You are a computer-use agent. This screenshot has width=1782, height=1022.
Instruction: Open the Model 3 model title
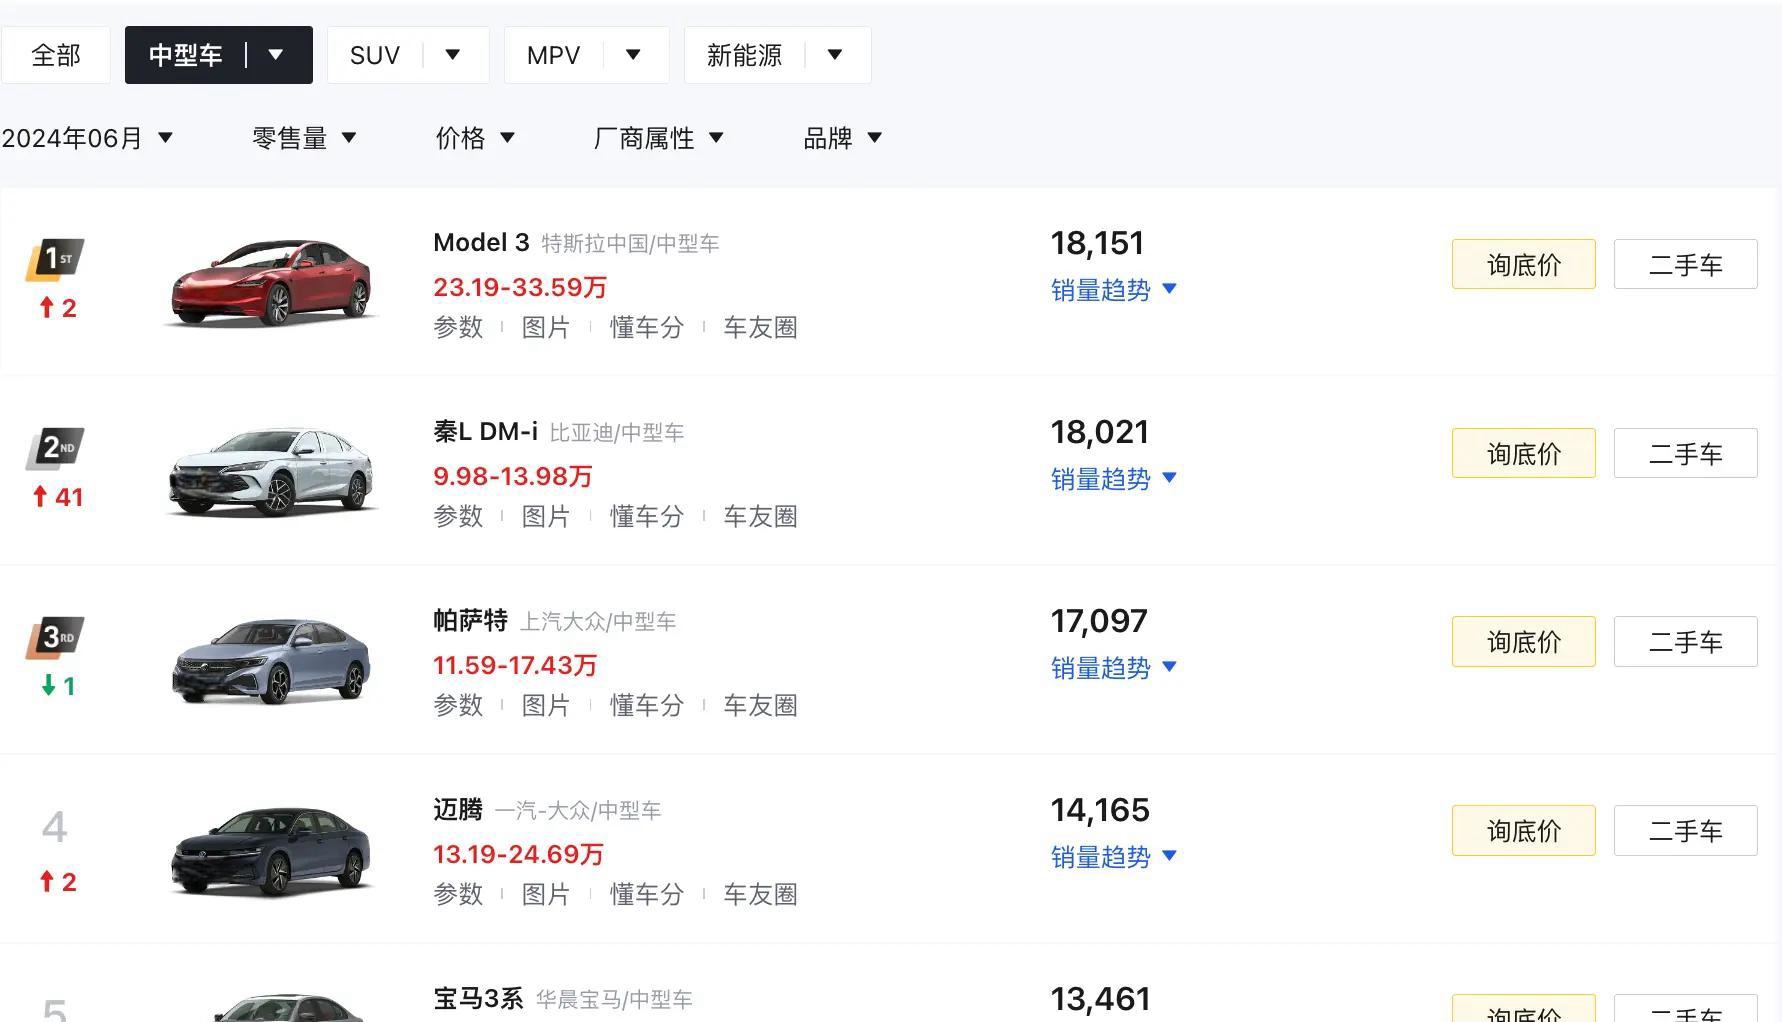click(x=481, y=243)
